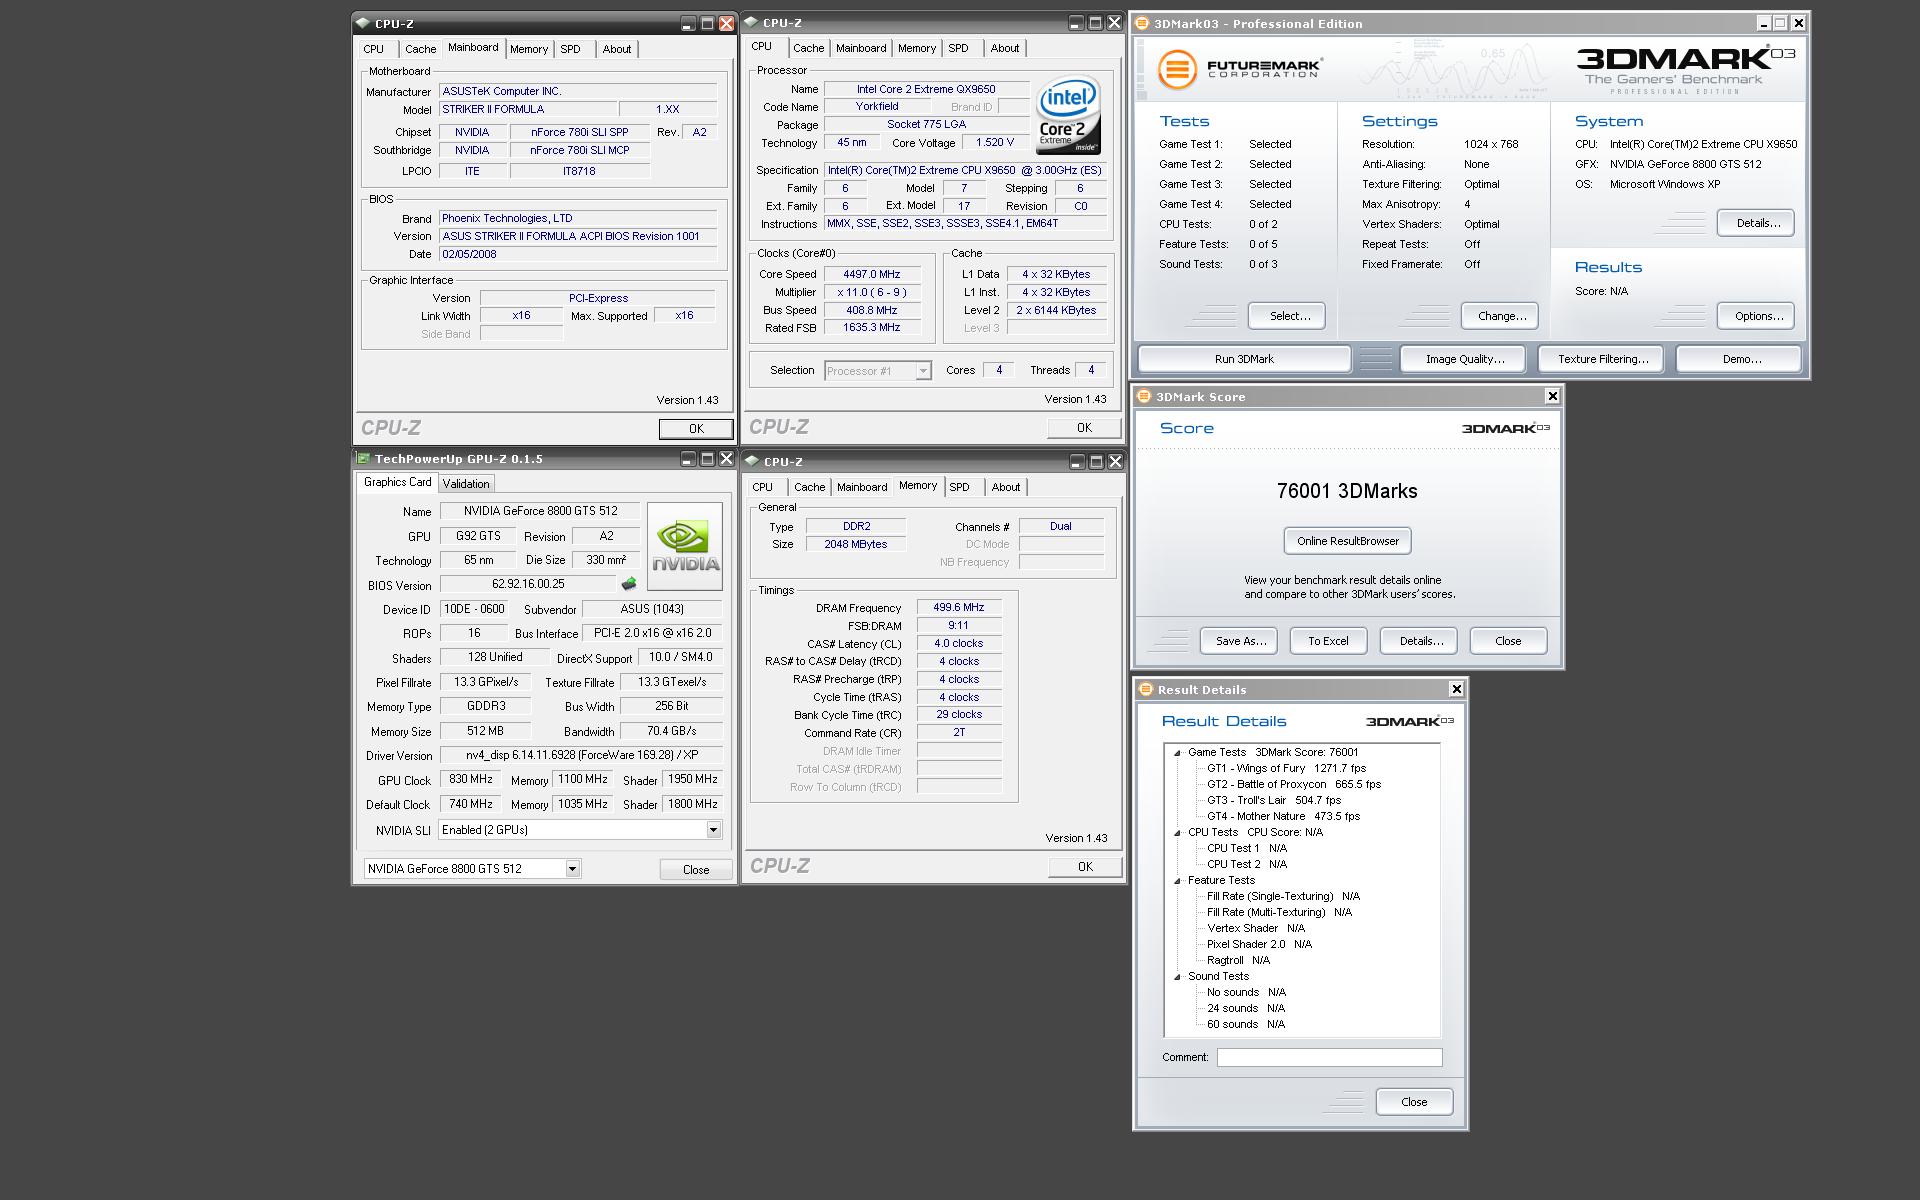The image size is (1920, 1200).
Task: Open the About tab in CPU-Z Memory window
Action: [x=1006, y=487]
